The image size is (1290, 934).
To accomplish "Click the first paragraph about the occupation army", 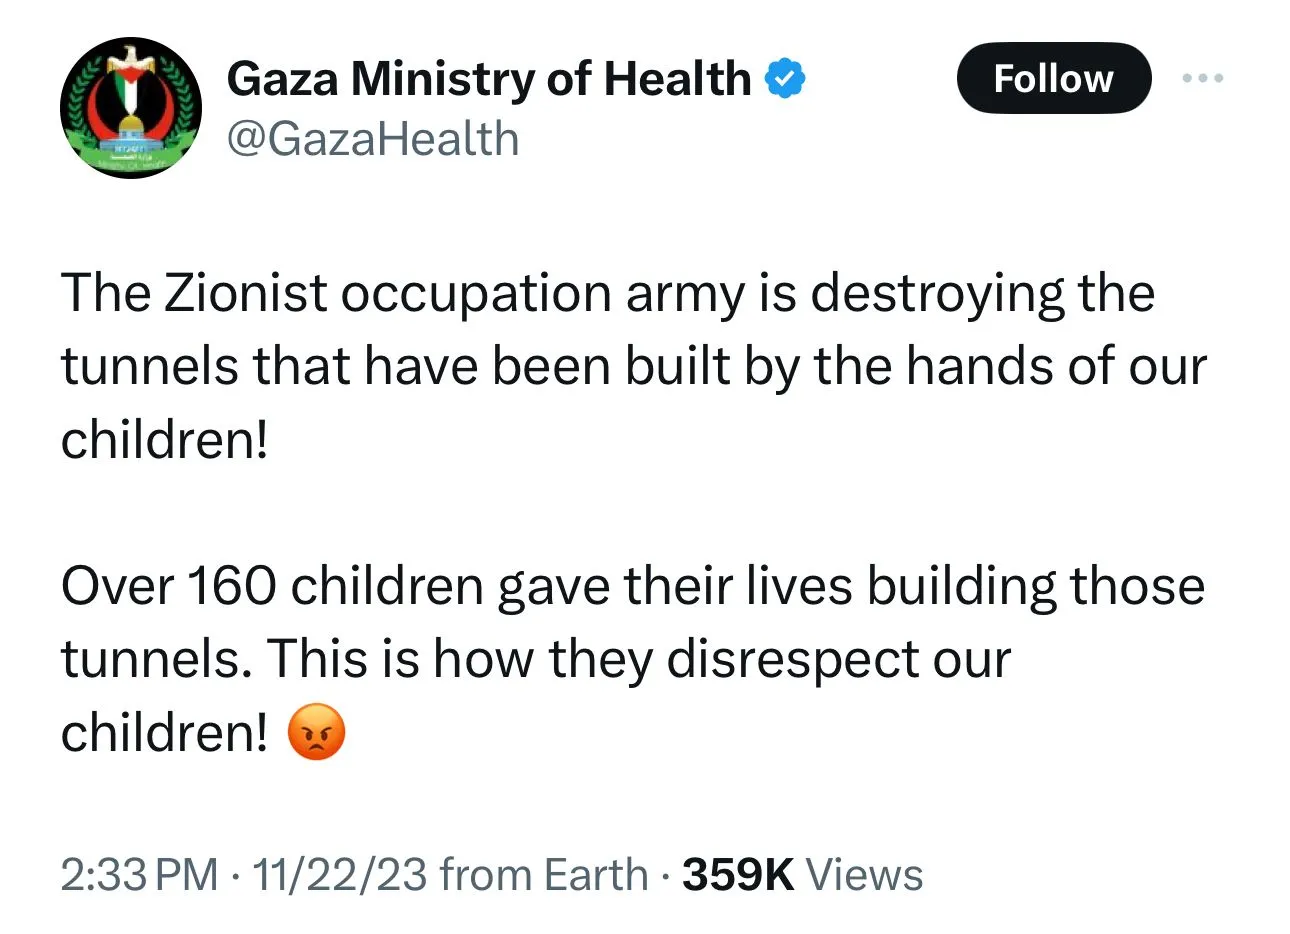I will pos(633,366).
